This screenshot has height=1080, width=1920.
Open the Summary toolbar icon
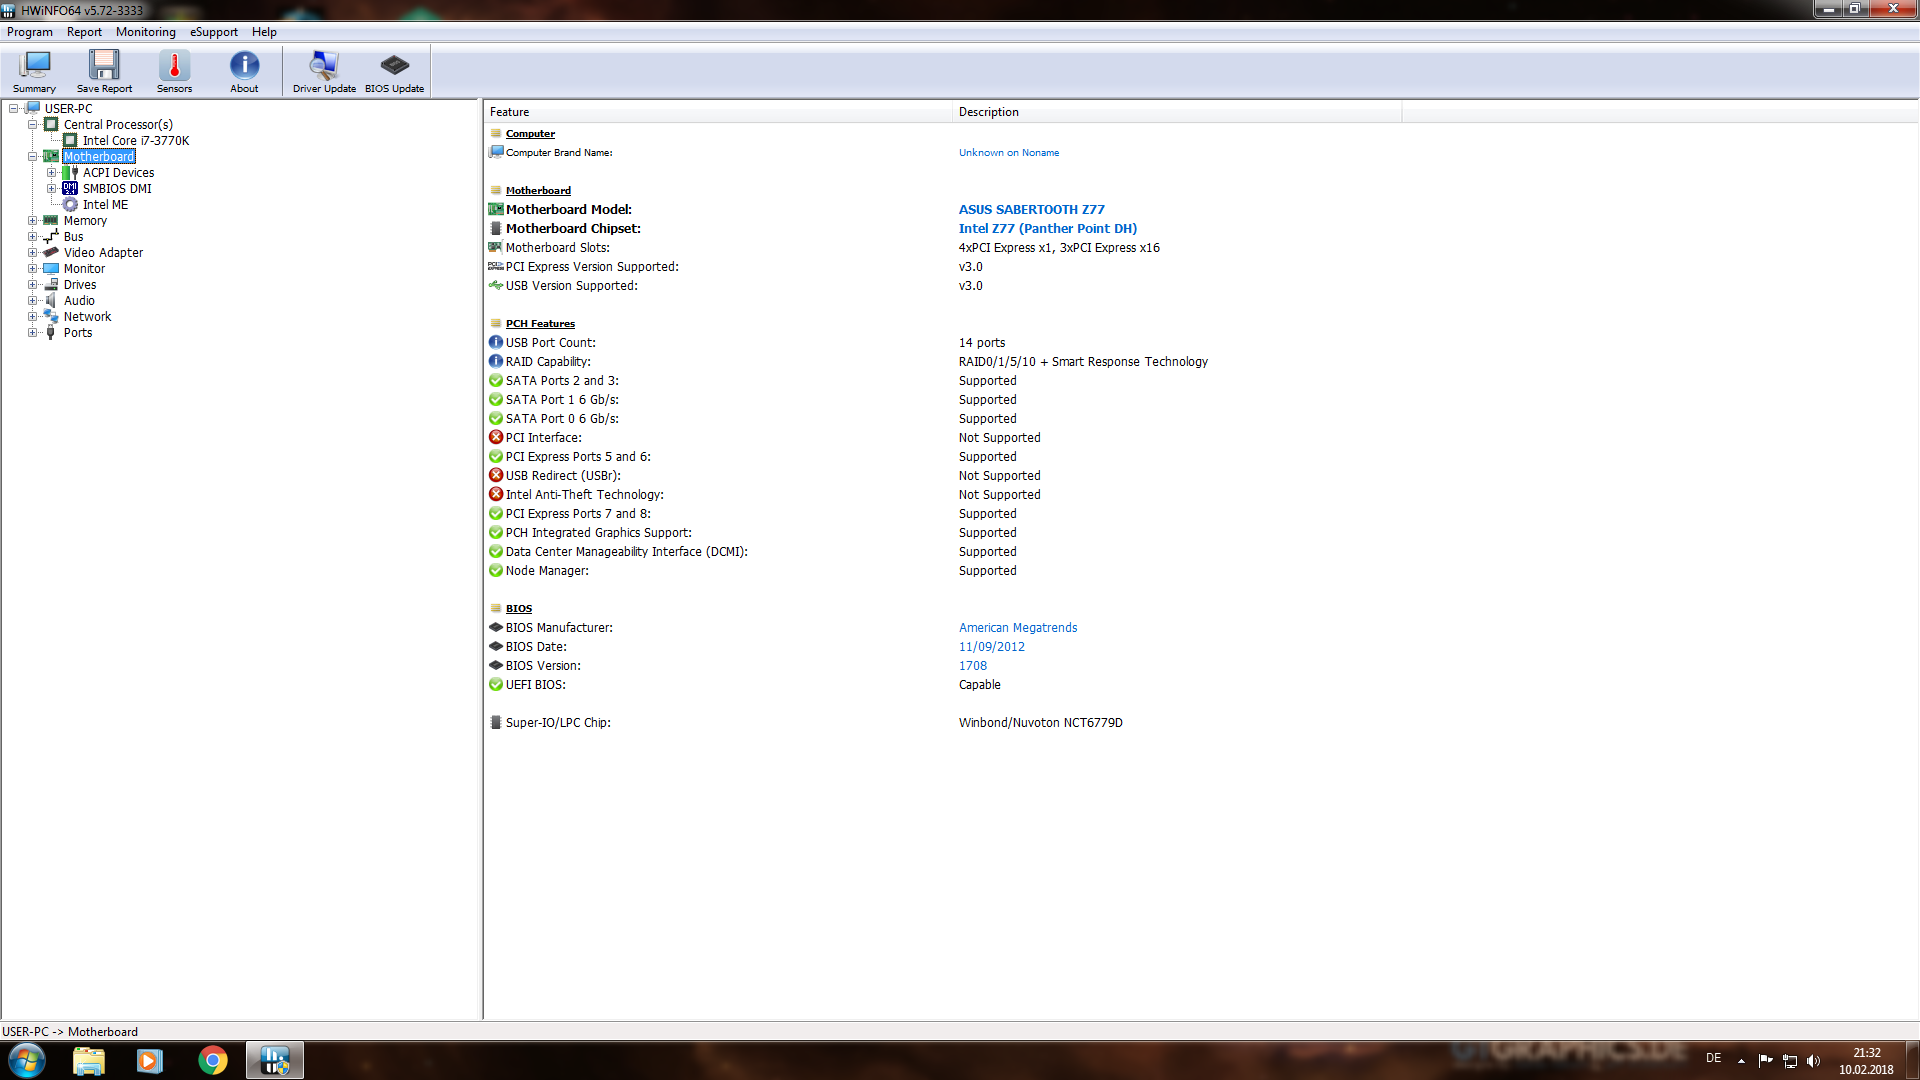pyautogui.click(x=34, y=71)
